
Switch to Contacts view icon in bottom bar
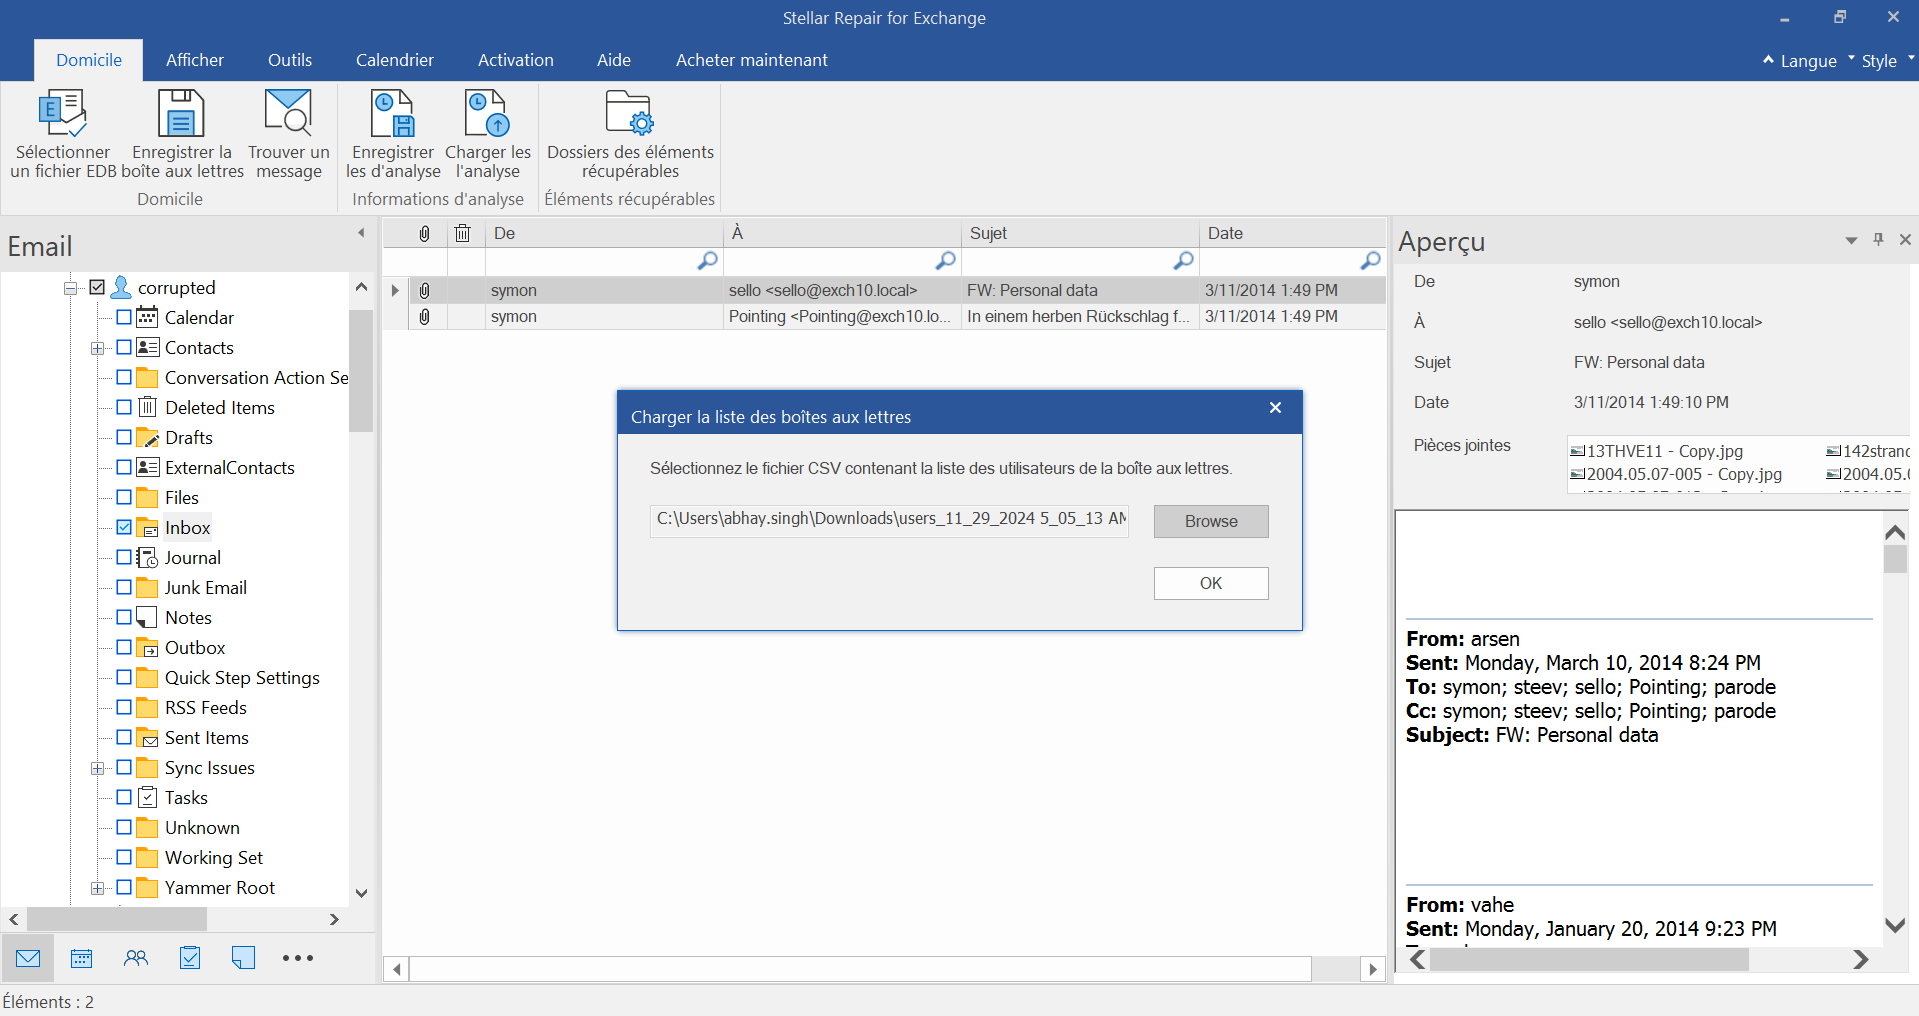pos(136,958)
